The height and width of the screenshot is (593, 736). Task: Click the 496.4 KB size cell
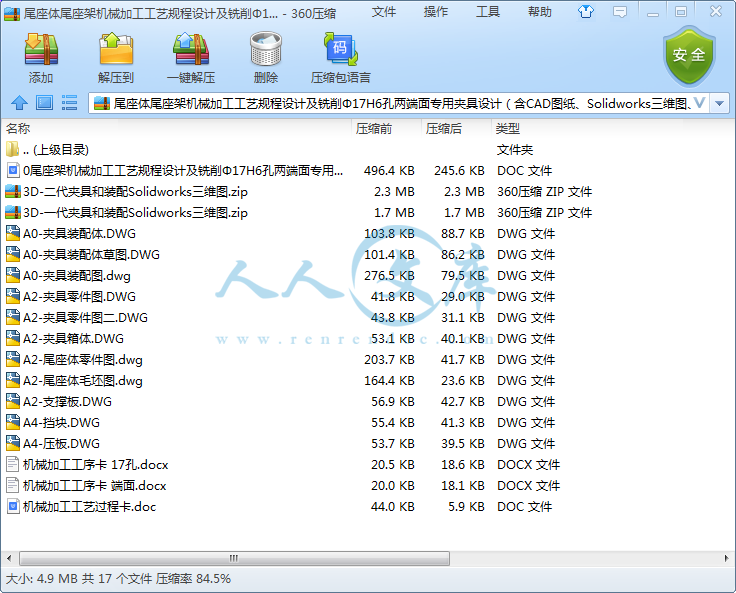[x=389, y=170]
